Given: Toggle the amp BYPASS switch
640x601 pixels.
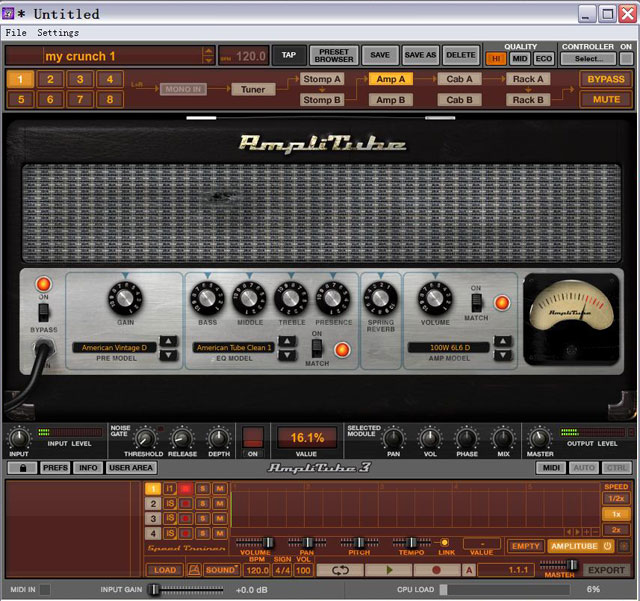Looking at the screenshot, I should tap(44, 313).
